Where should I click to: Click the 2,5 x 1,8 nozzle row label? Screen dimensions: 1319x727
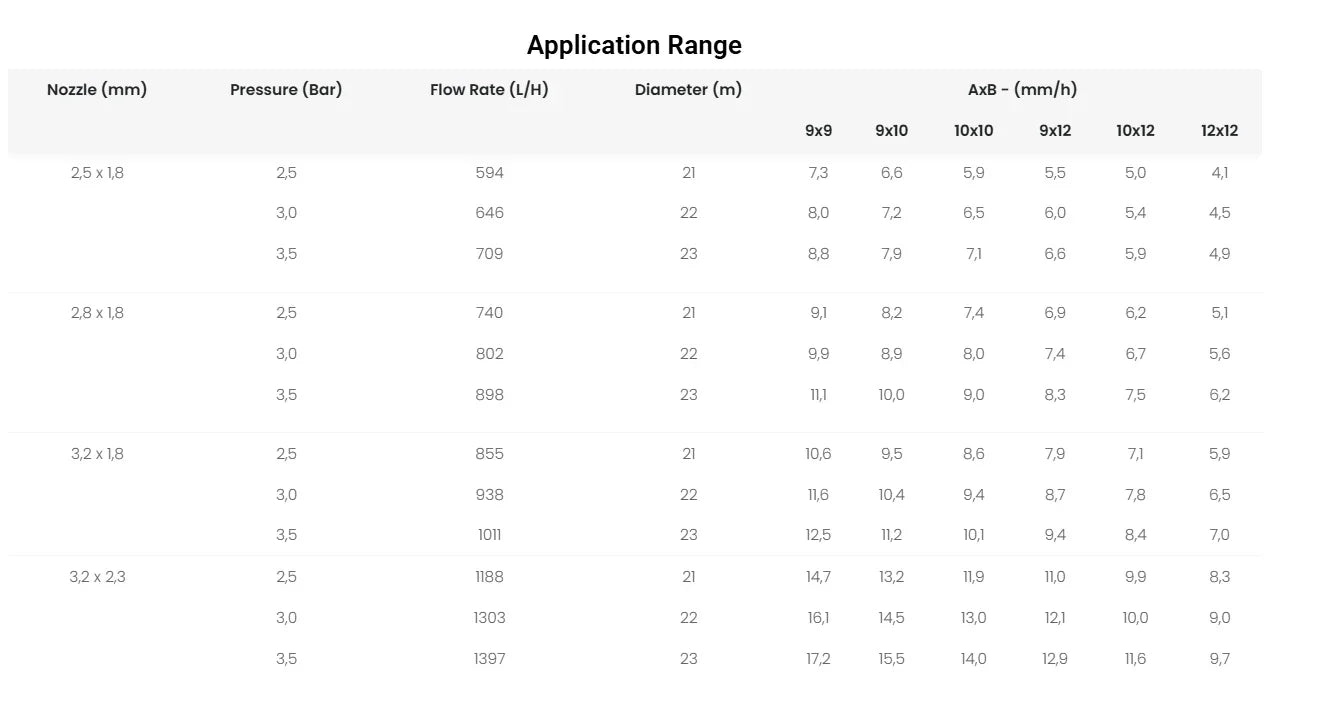[x=97, y=173]
